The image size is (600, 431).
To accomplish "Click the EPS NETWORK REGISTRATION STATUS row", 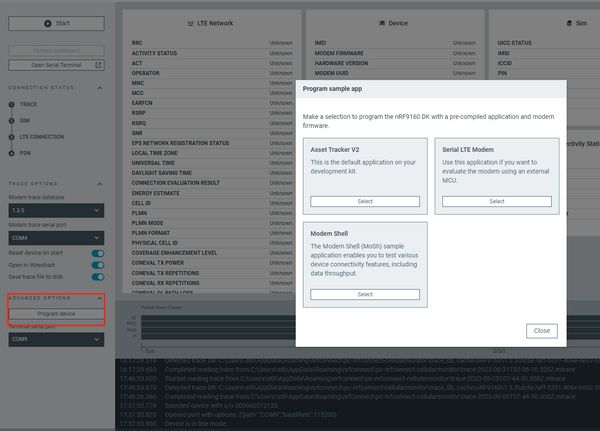I will [x=212, y=143].
